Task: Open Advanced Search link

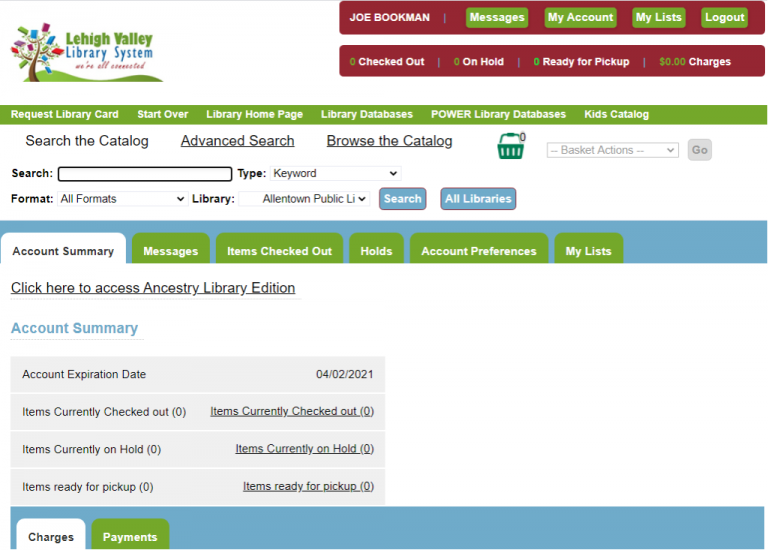Action: pos(238,141)
